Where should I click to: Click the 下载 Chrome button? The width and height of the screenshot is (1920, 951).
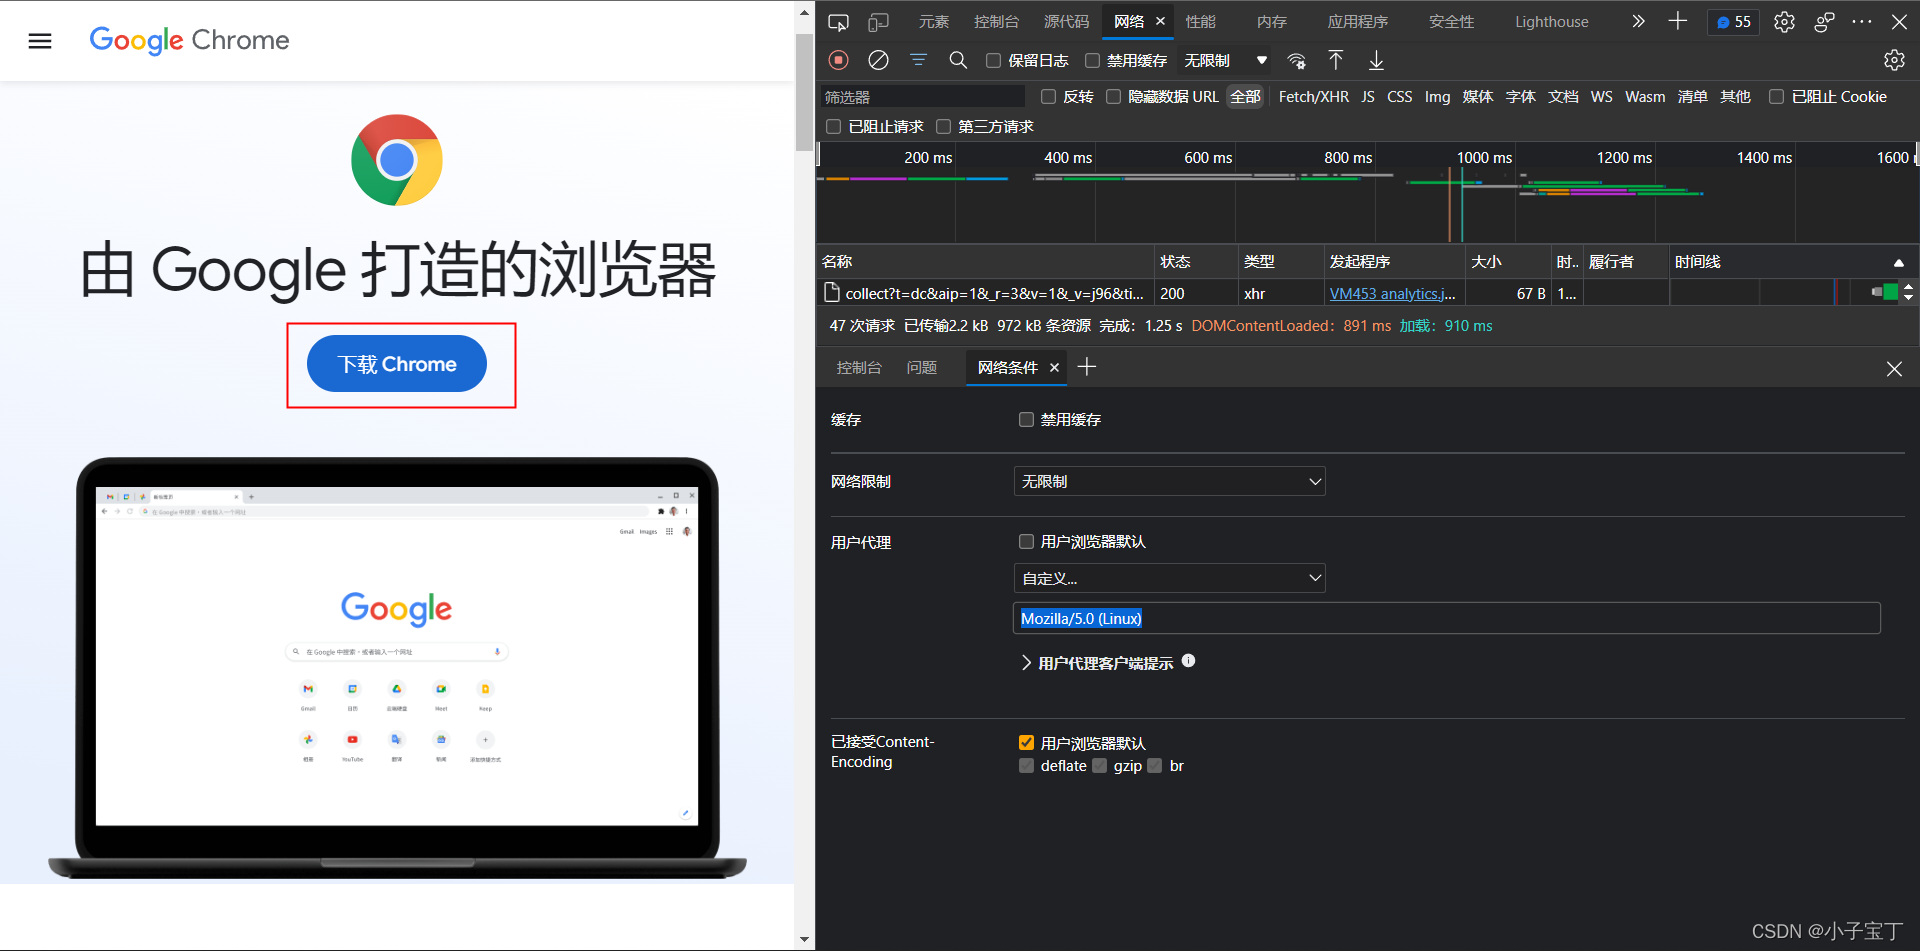[397, 364]
